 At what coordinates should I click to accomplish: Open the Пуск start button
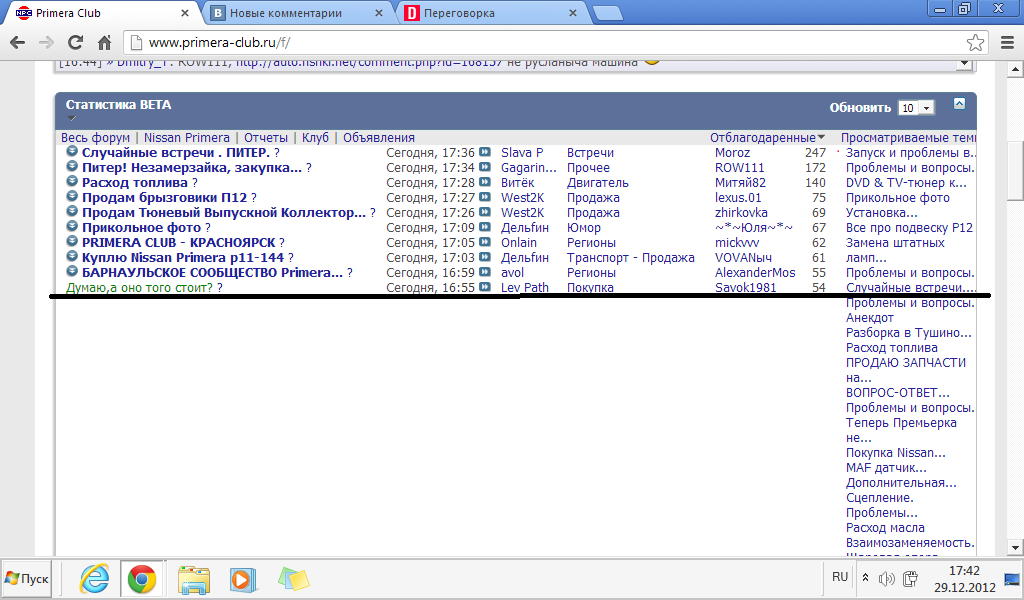[27, 578]
